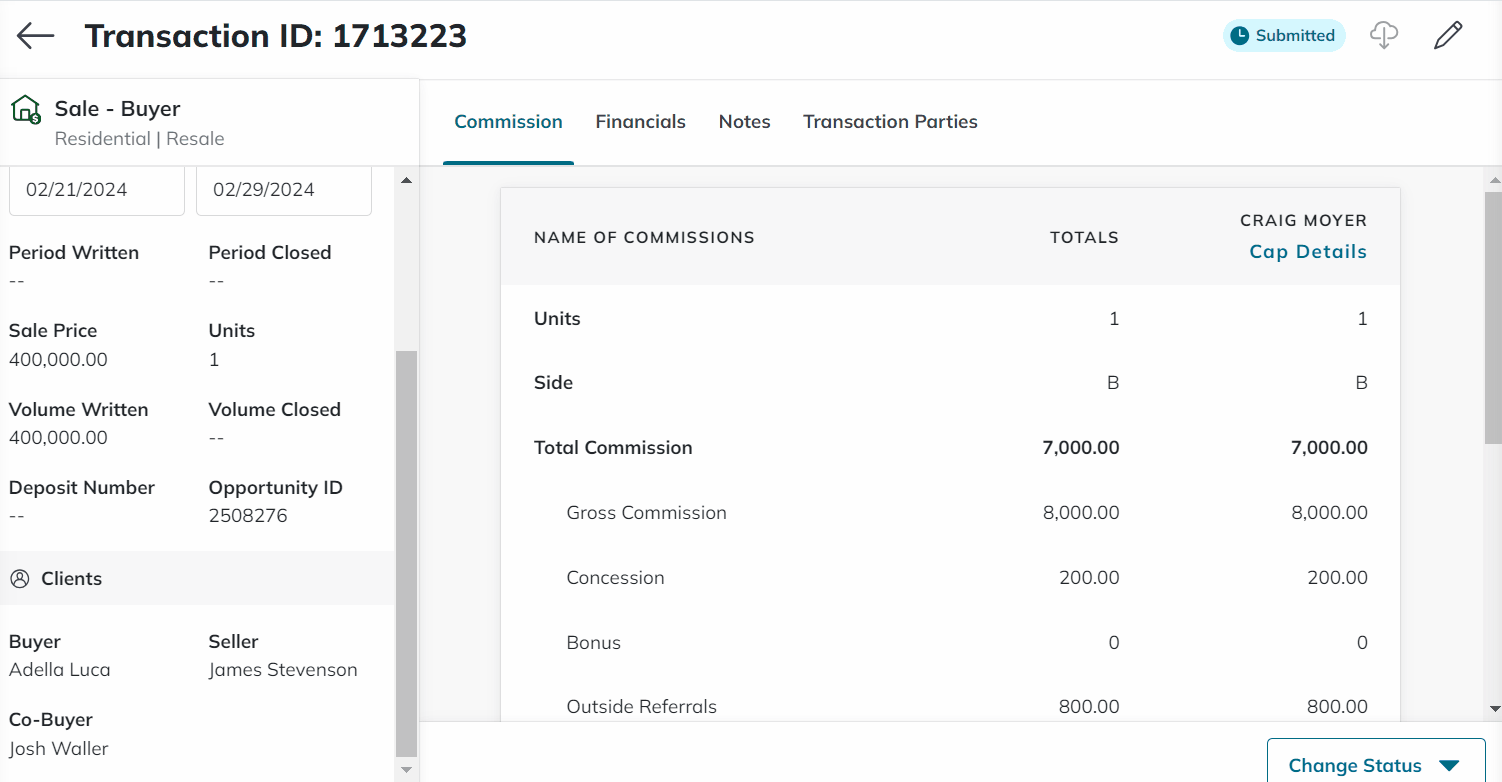Open the download option near Submitted status
This screenshot has height=782, width=1502.
tap(1384, 35)
